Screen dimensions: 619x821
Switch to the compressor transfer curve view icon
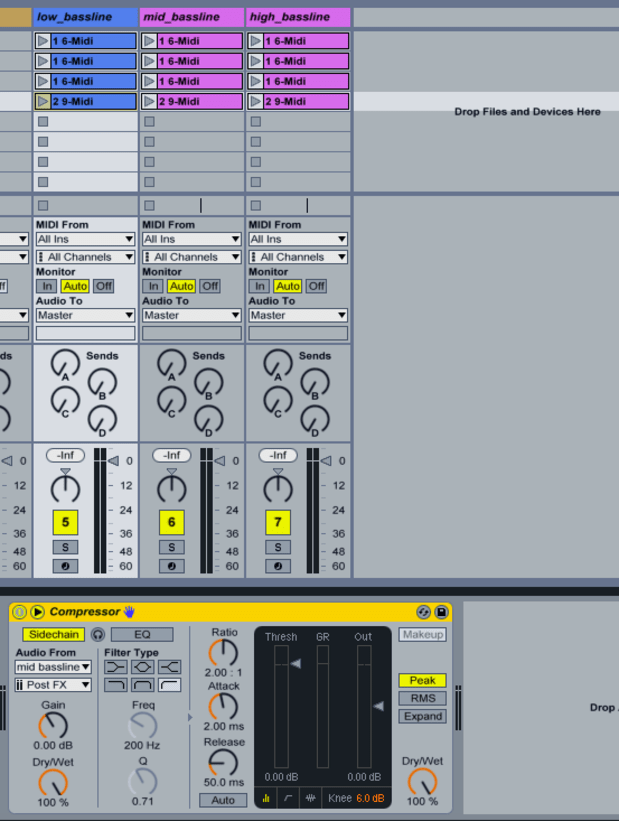(x=289, y=798)
